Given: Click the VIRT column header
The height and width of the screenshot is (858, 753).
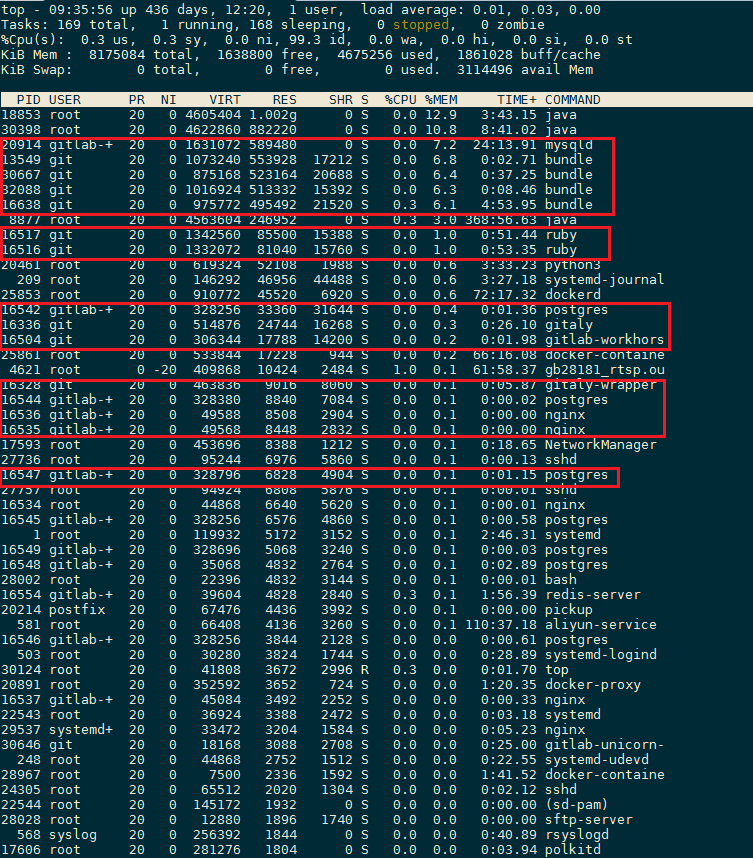Looking at the screenshot, I should 225,100.
